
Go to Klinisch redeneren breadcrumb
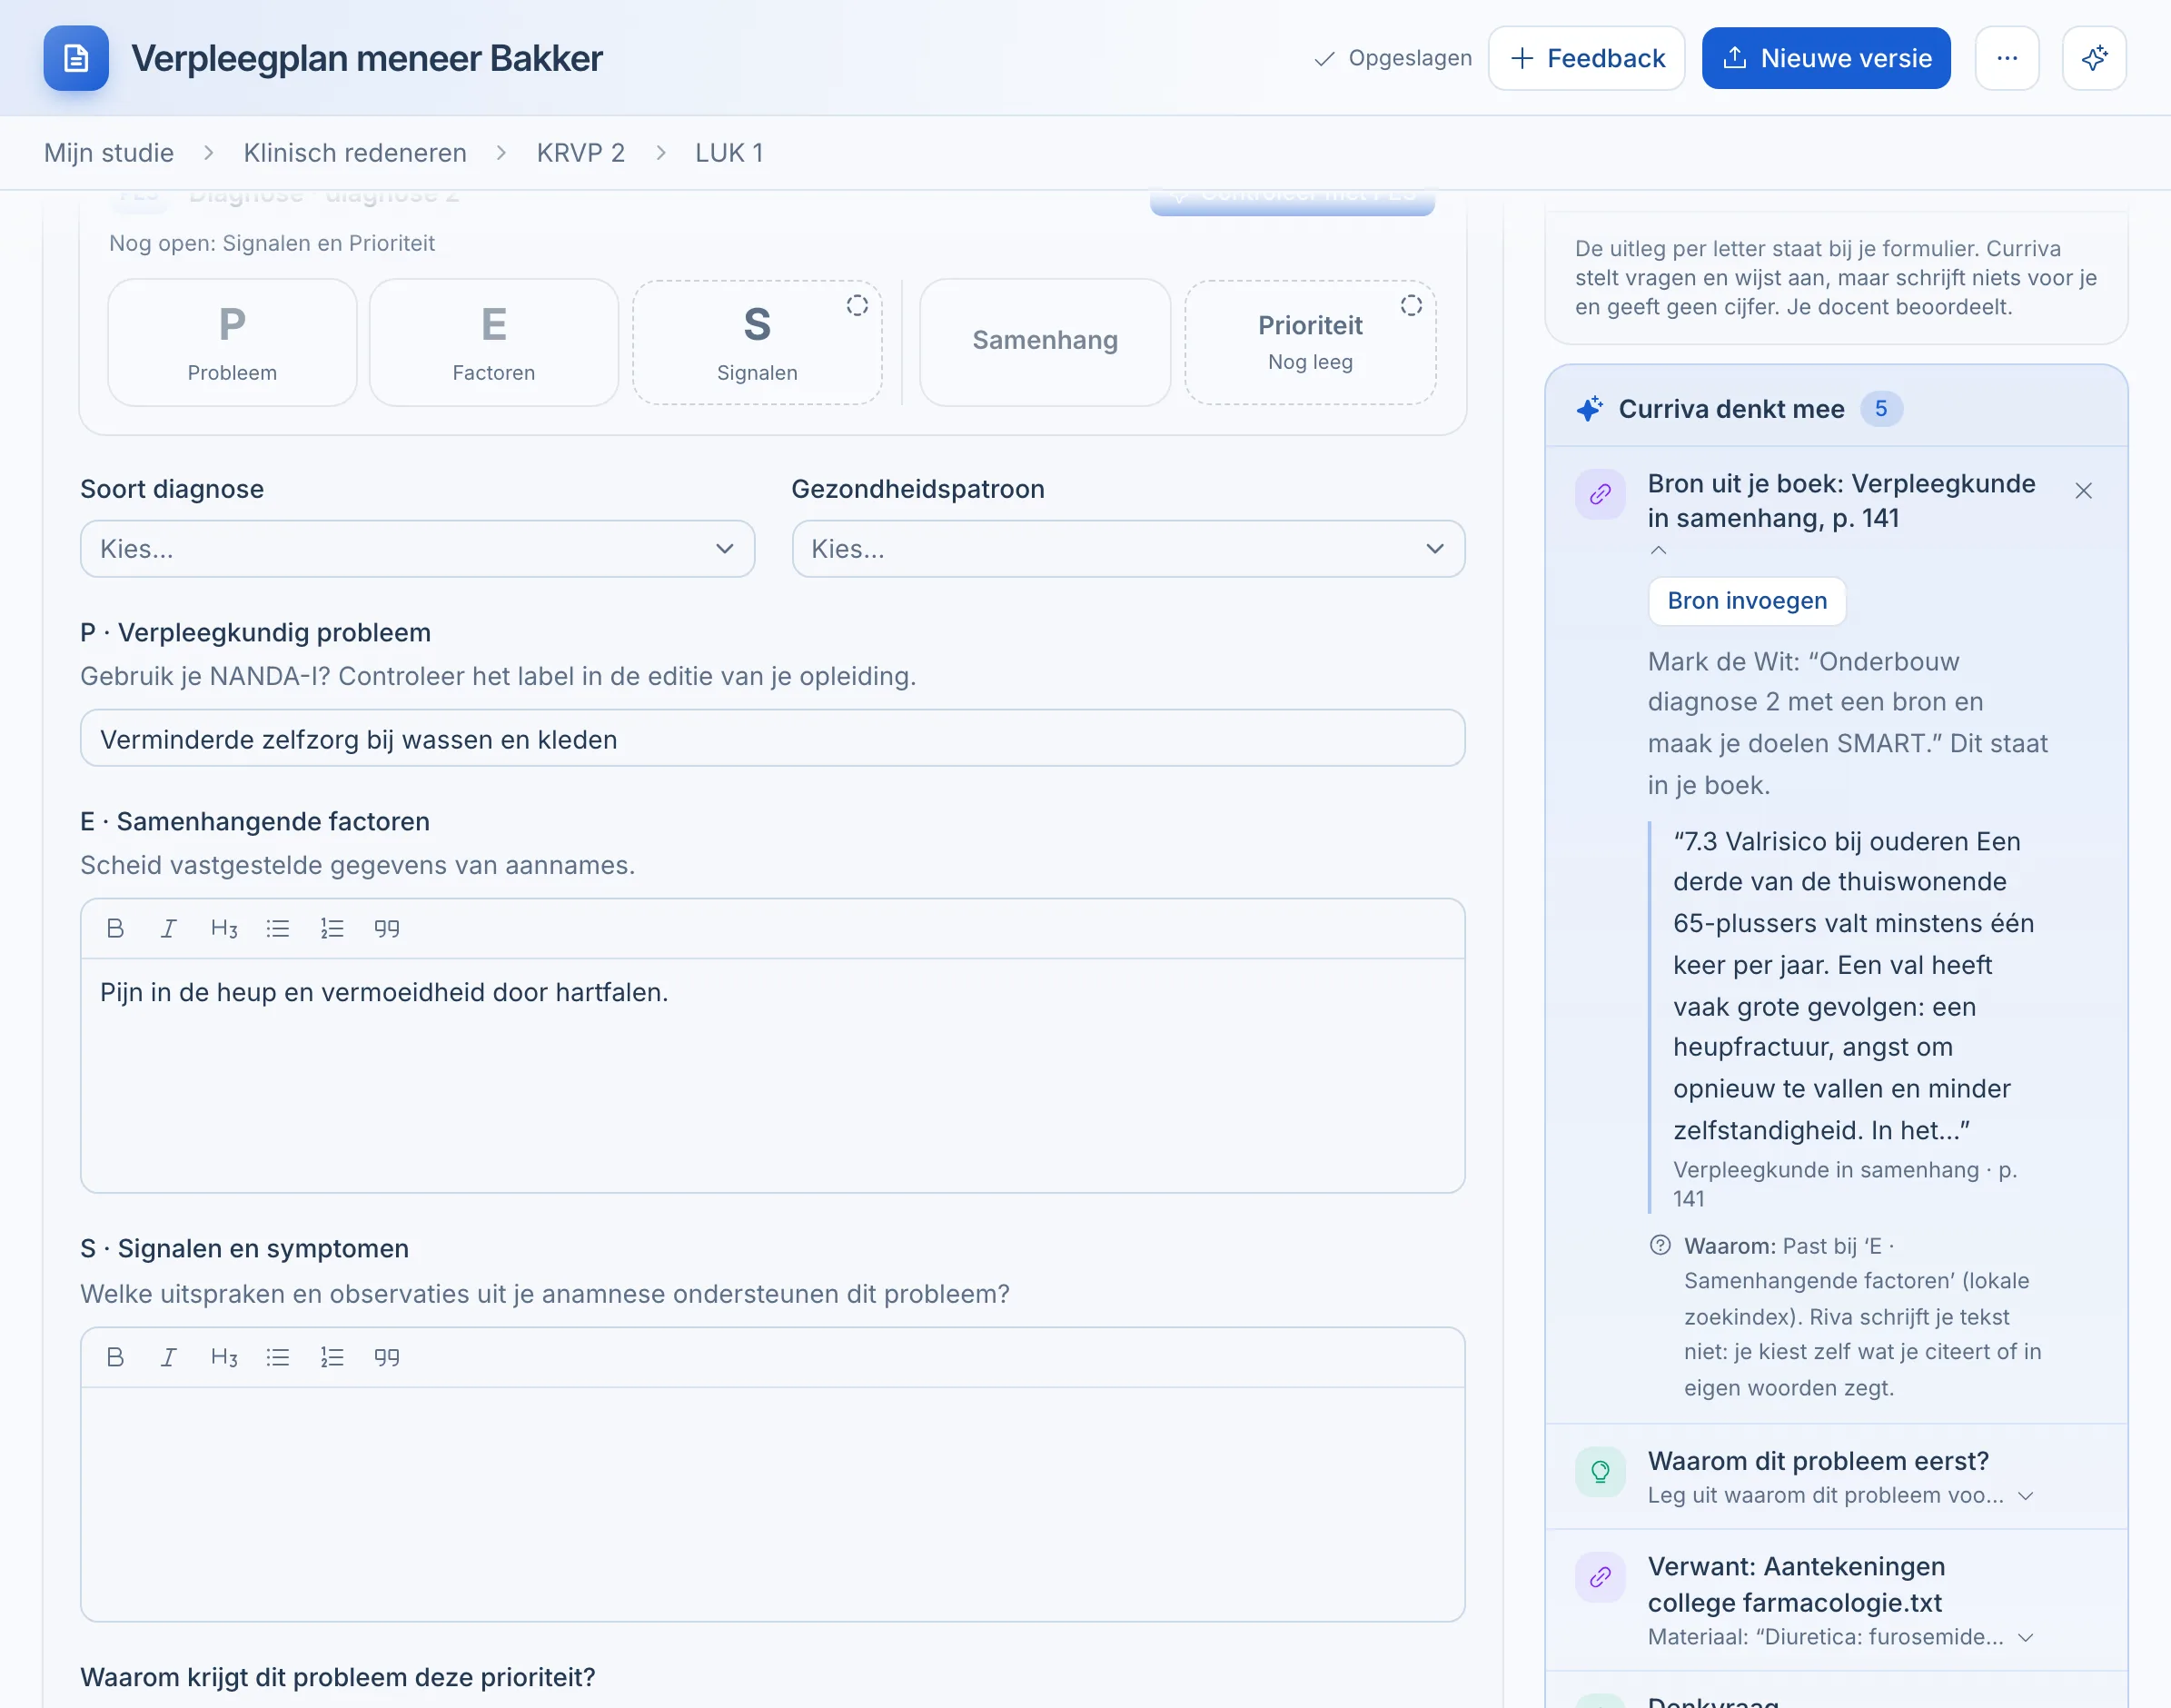355,153
